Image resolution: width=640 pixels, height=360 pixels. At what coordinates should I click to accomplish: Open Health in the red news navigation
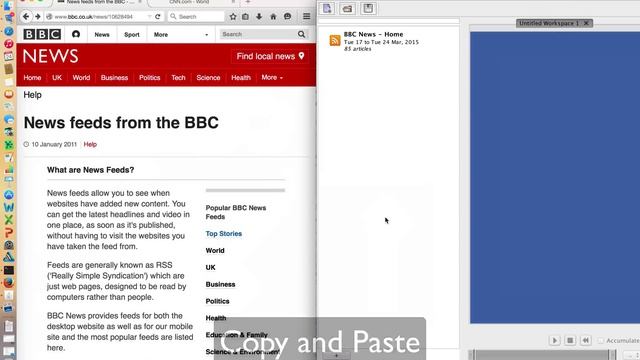pyautogui.click(x=241, y=78)
